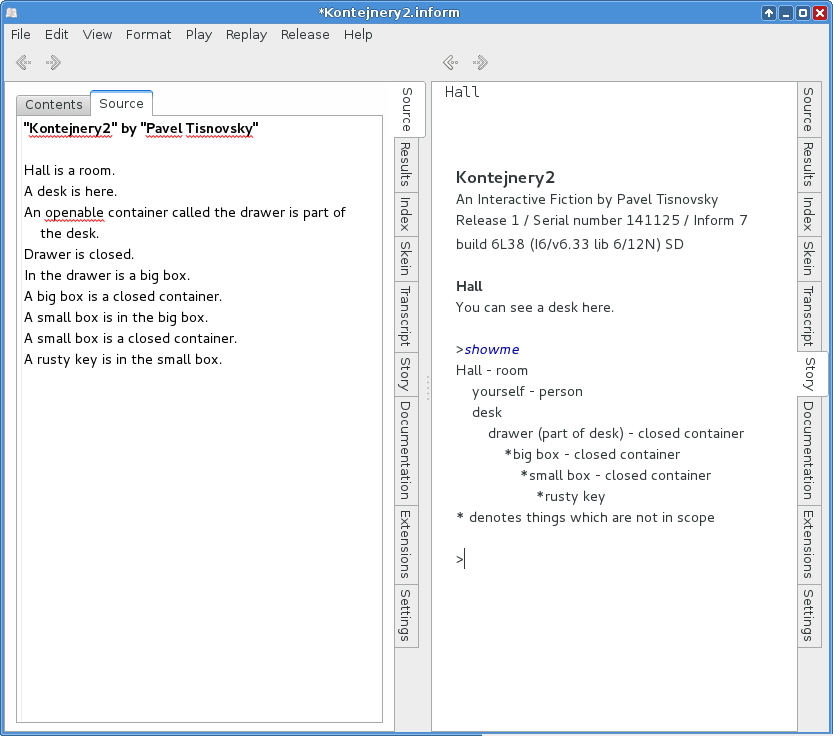
Task: Open left panel's Index tab
Action: tap(406, 214)
